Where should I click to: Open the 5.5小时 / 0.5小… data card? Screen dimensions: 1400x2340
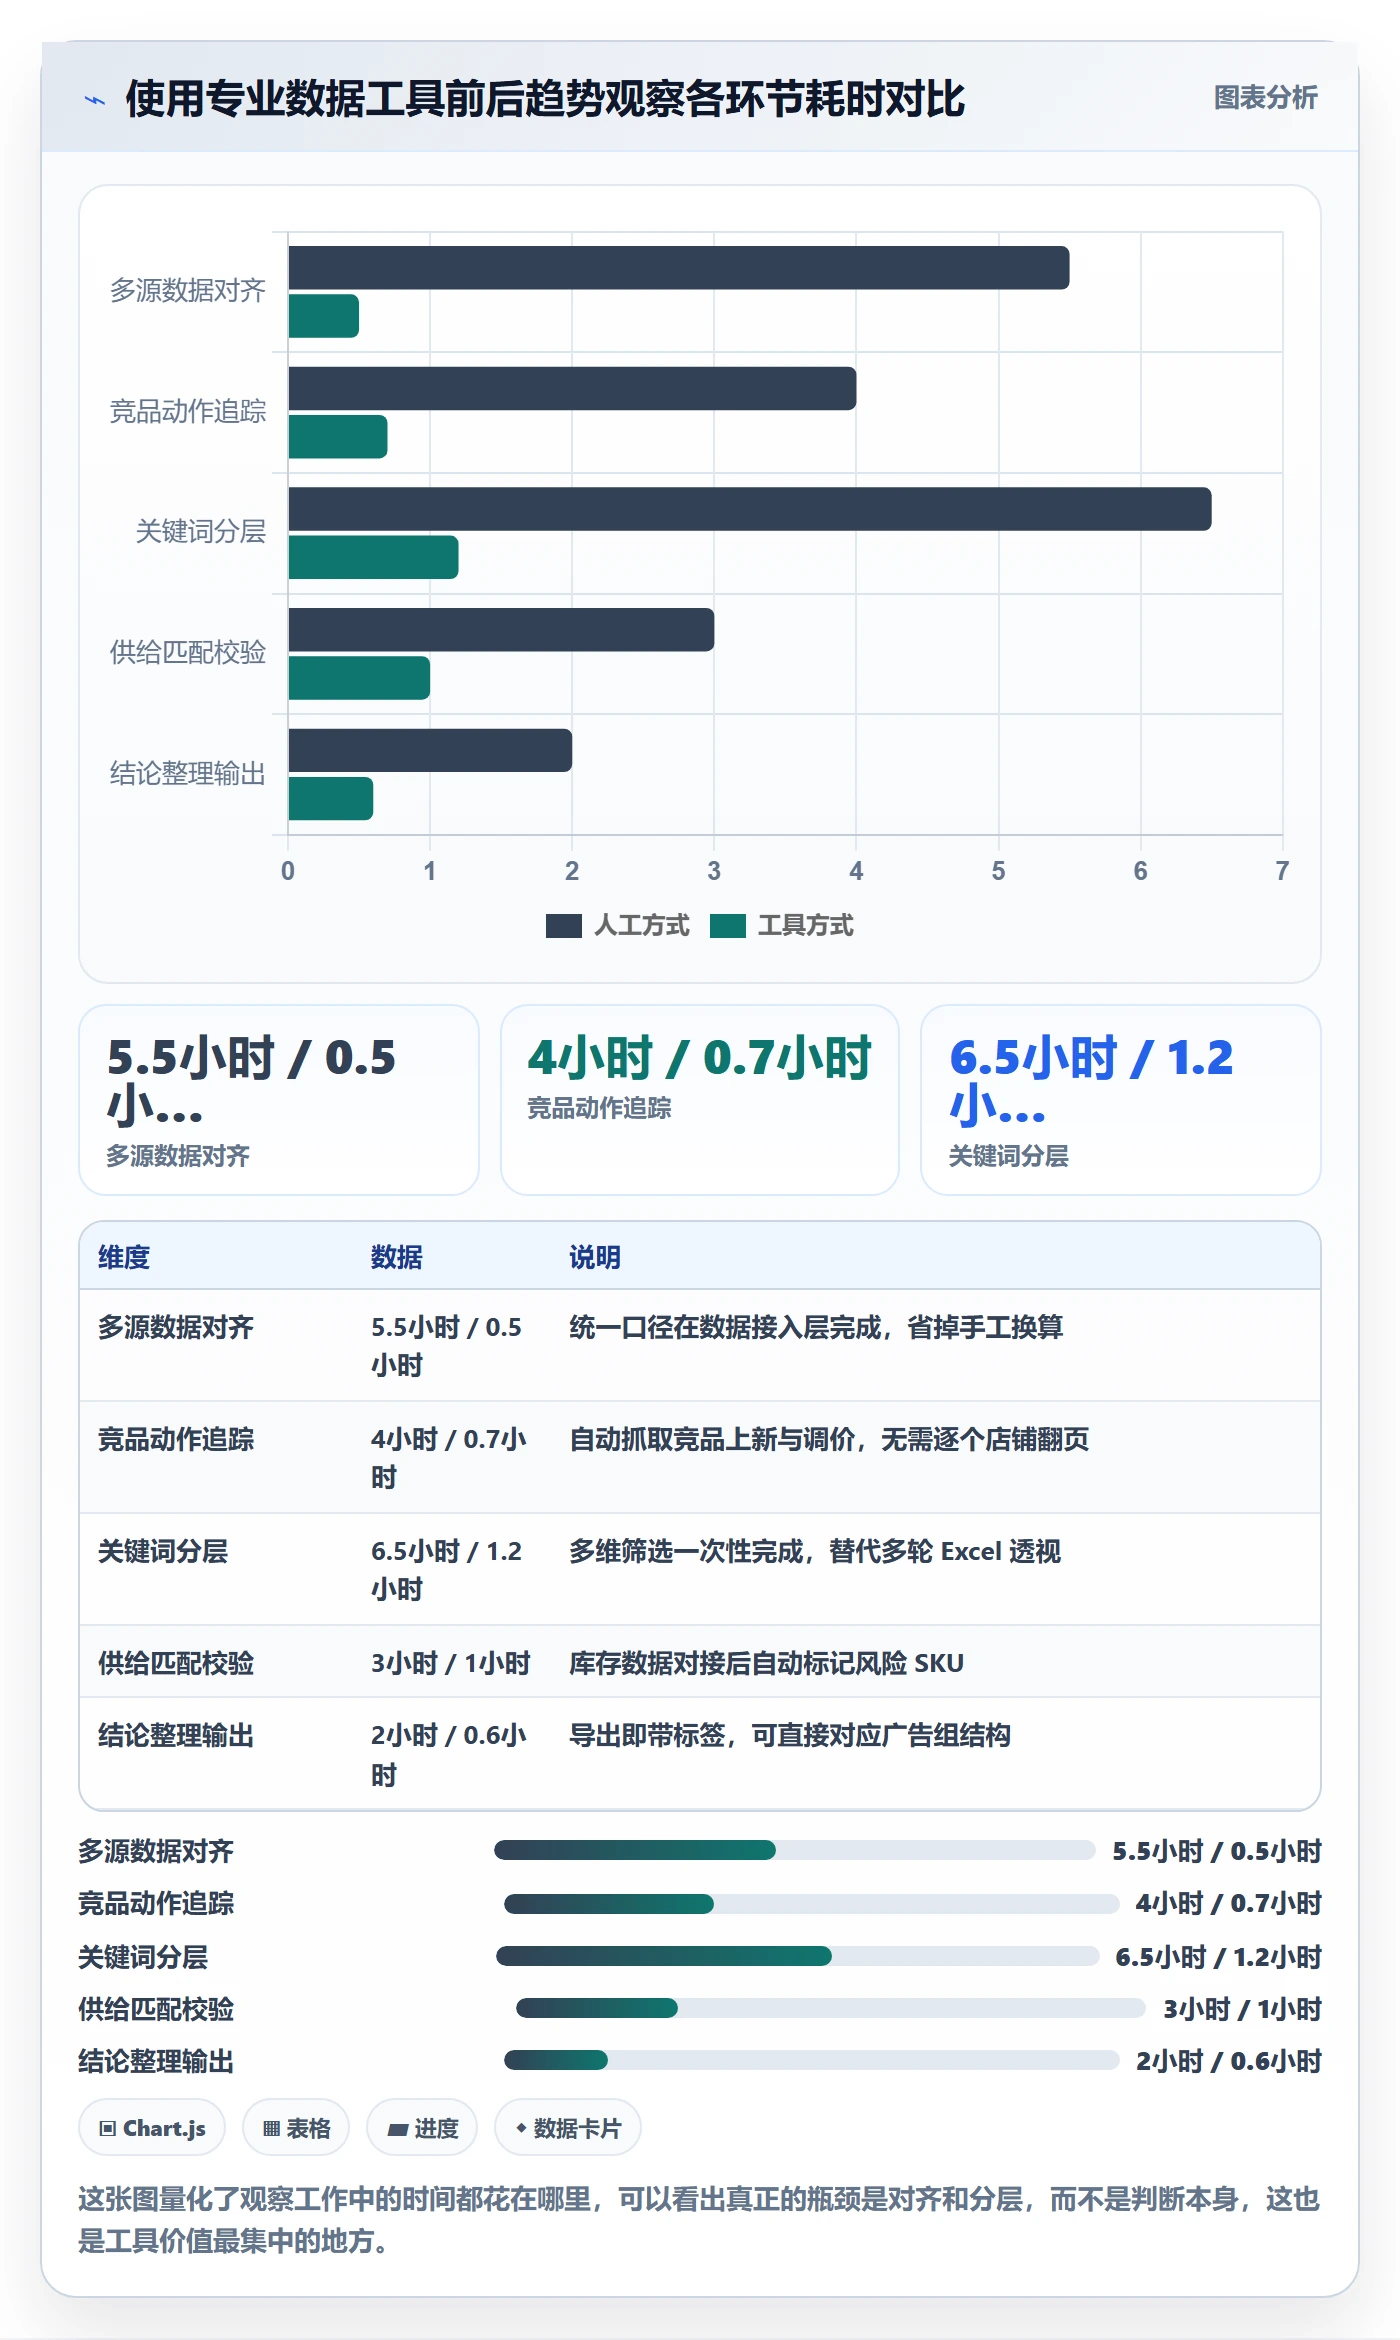click(279, 1100)
